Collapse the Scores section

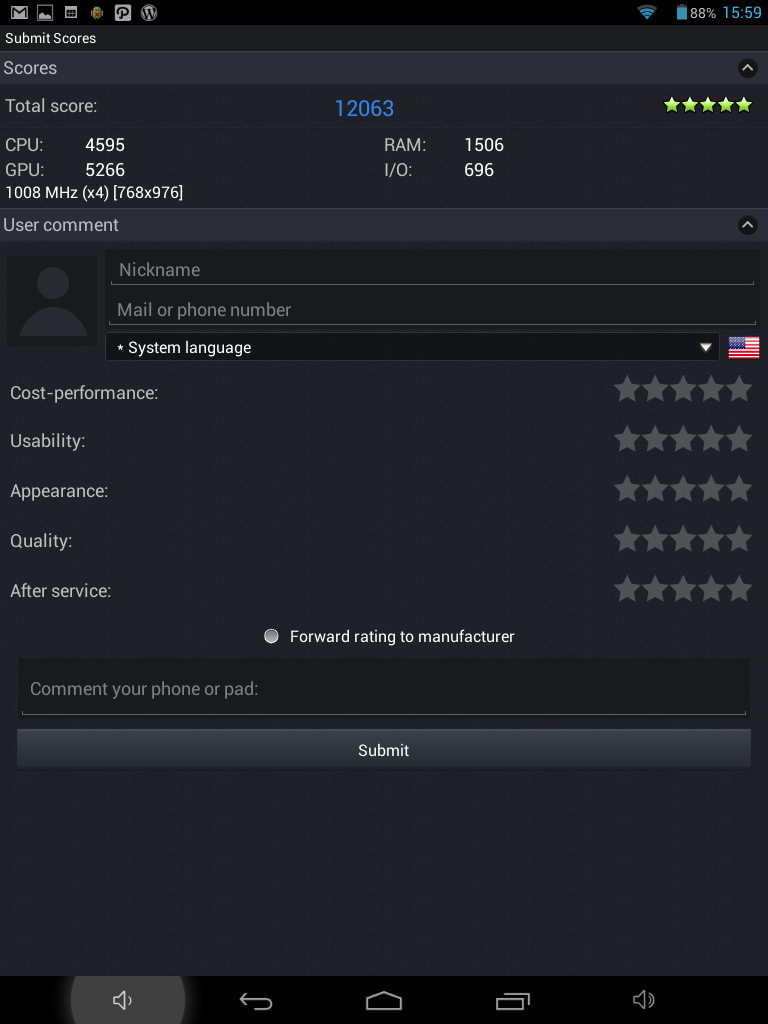click(x=747, y=68)
